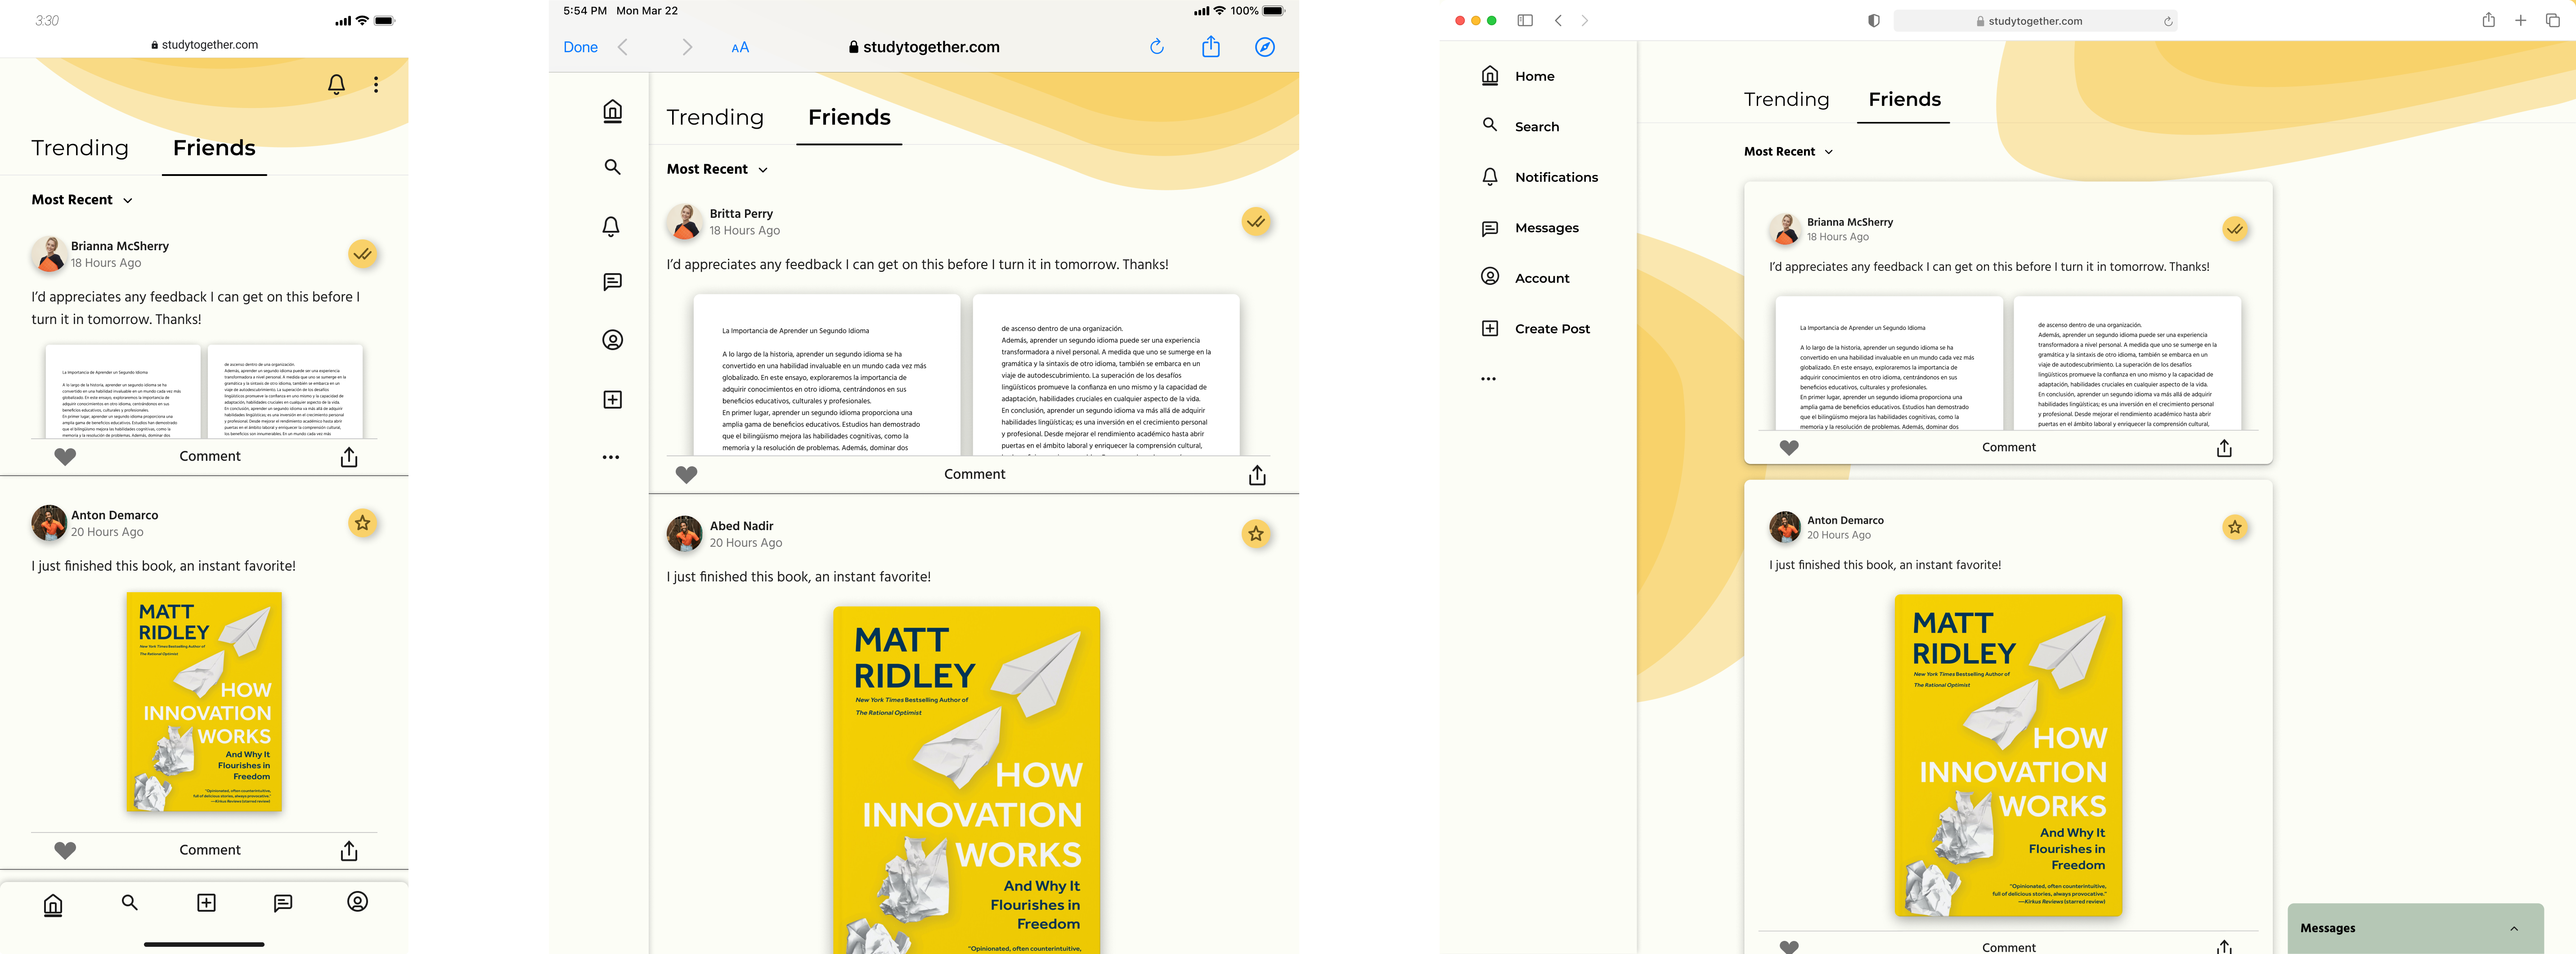The image size is (2576, 954).
Task: Click Done in the tablet browser bar
Action: [580, 47]
